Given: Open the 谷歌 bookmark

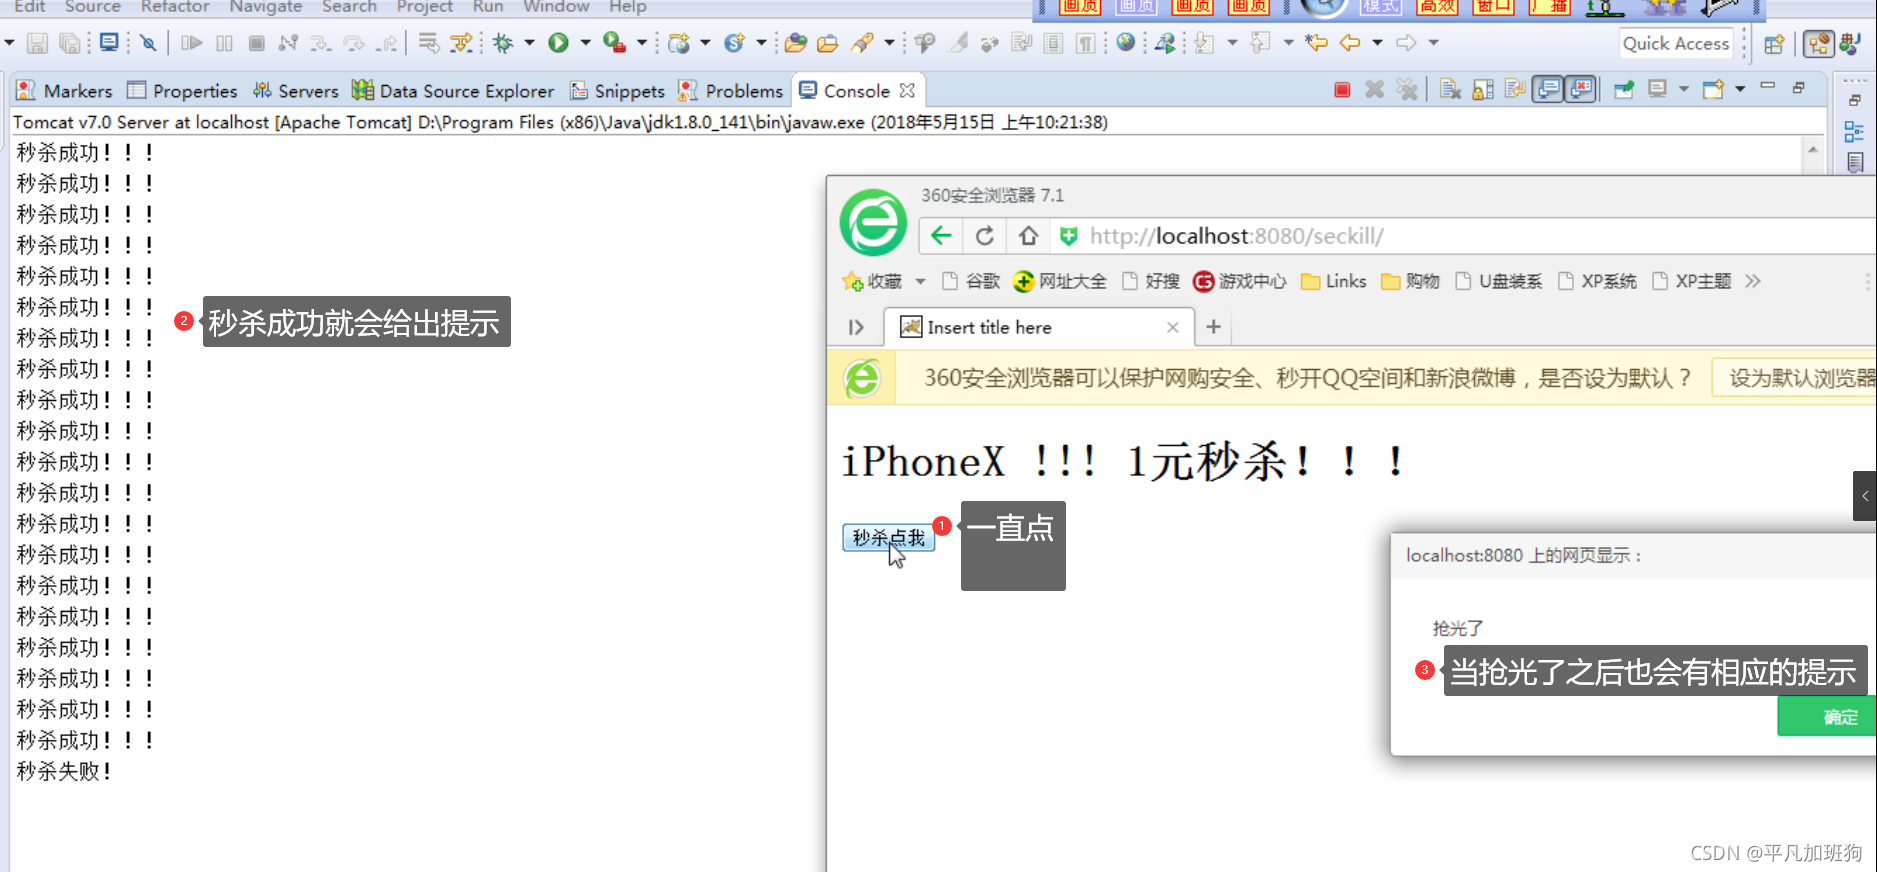Looking at the screenshot, I should [x=971, y=281].
